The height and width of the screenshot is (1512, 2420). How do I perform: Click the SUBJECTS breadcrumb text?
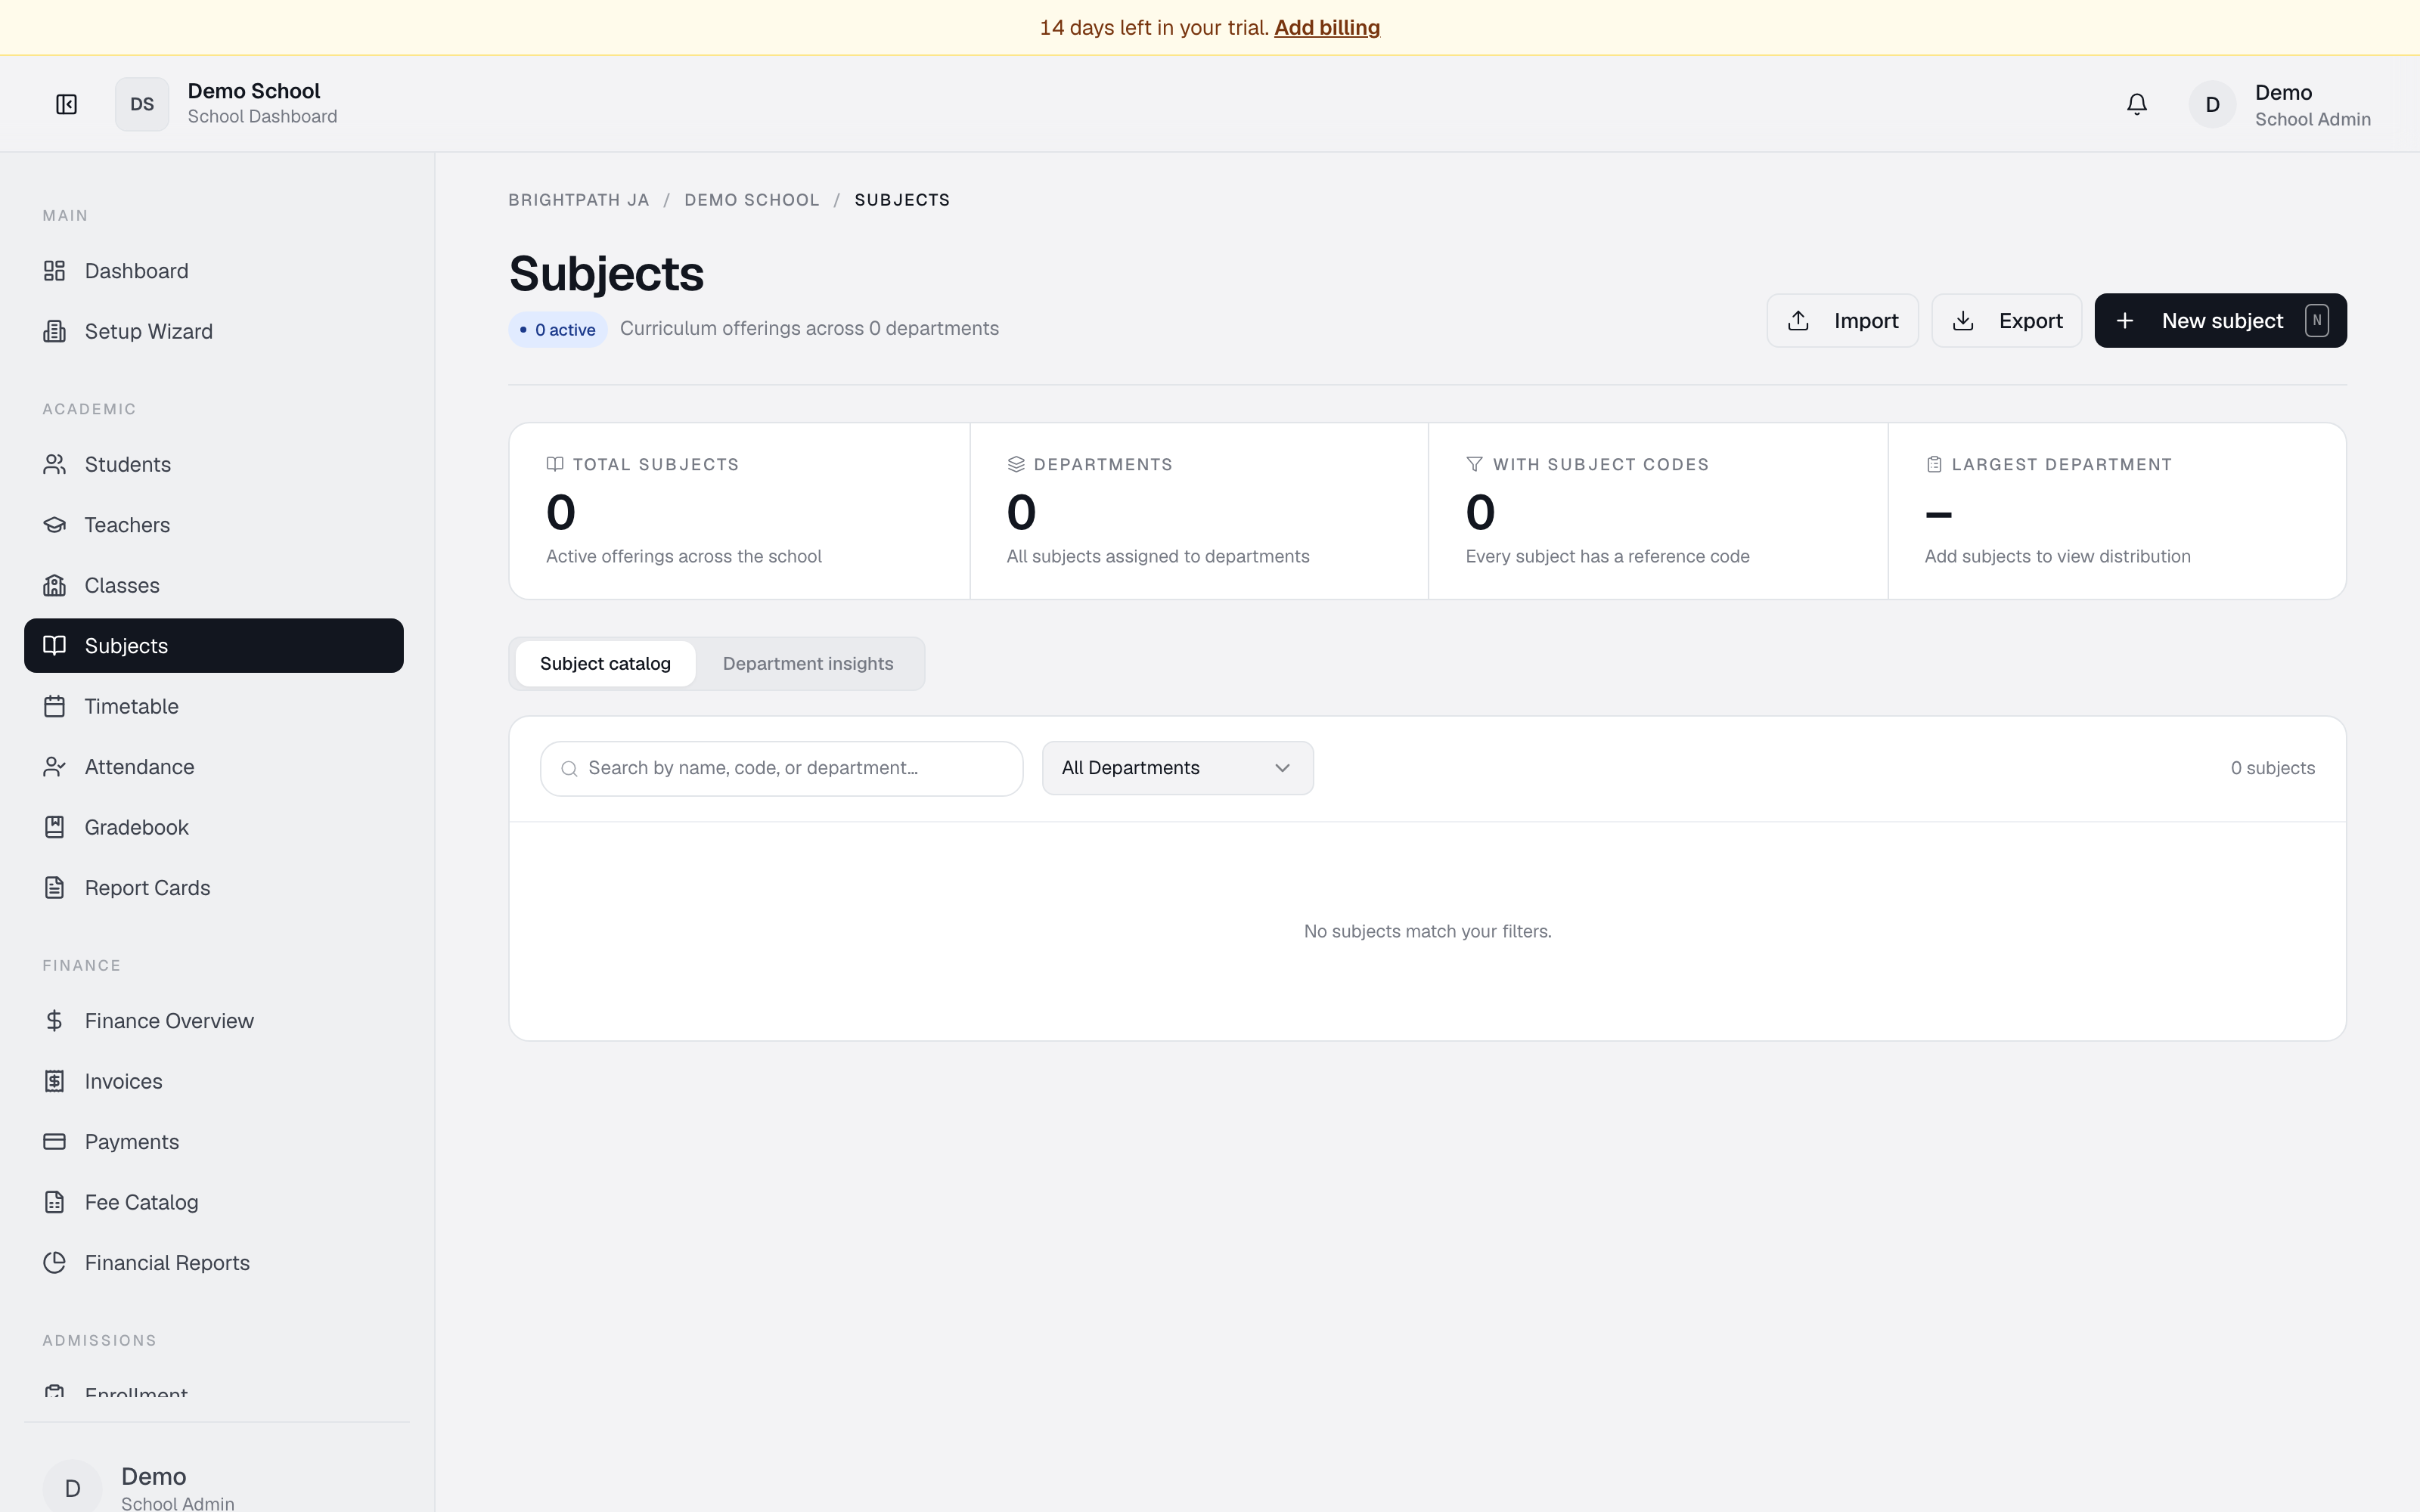[902, 200]
